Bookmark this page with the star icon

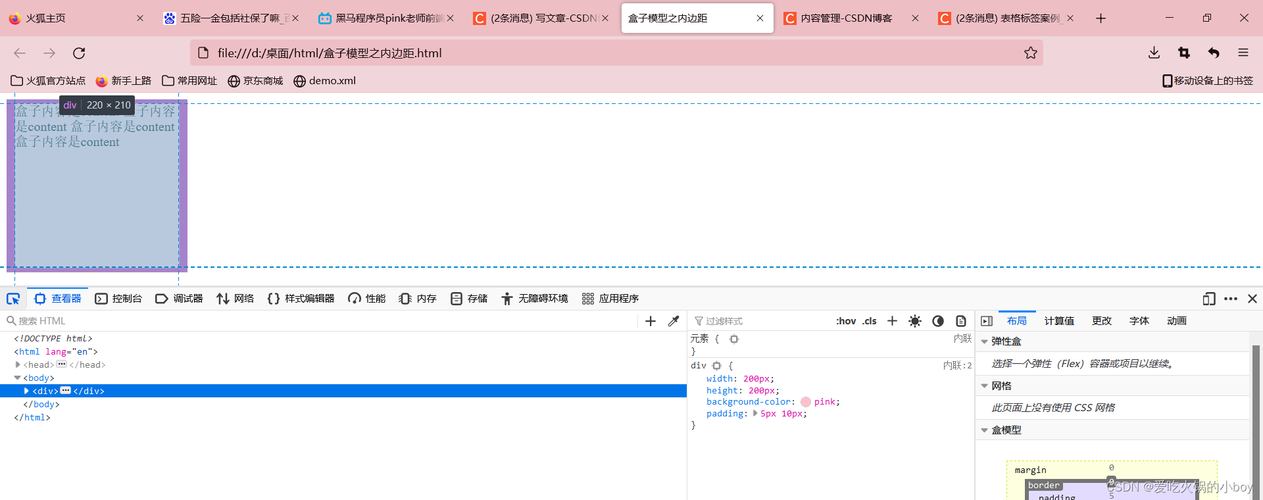click(x=1030, y=53)
